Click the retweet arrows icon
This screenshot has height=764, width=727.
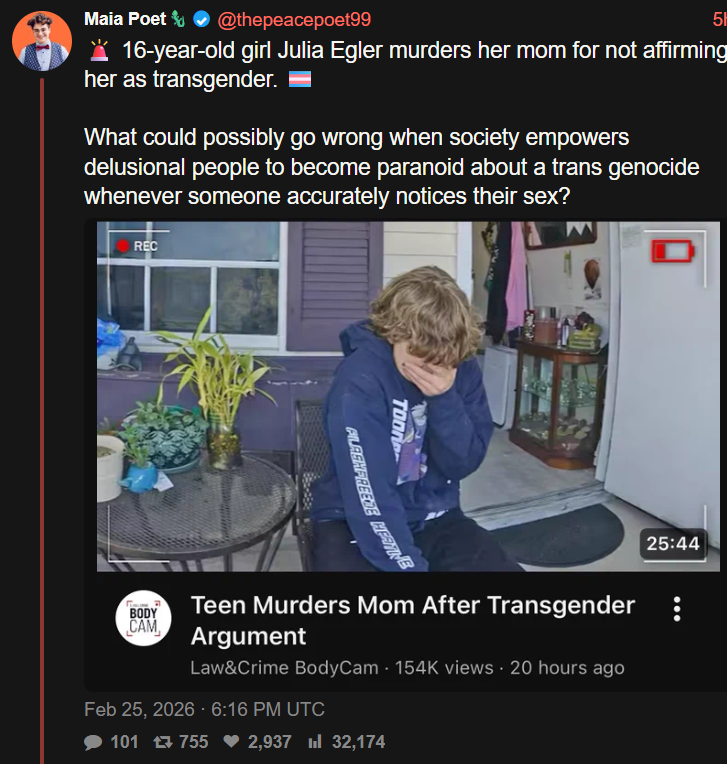163,742
